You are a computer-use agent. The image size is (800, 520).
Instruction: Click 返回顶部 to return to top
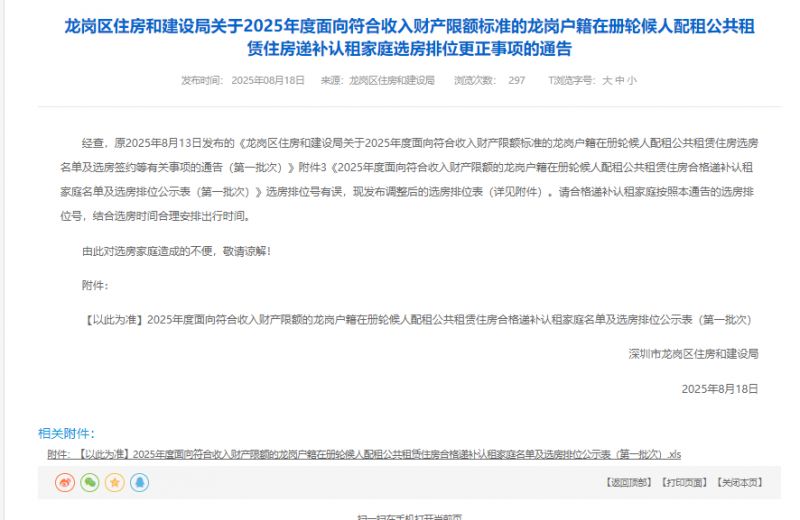coord(628,483)
